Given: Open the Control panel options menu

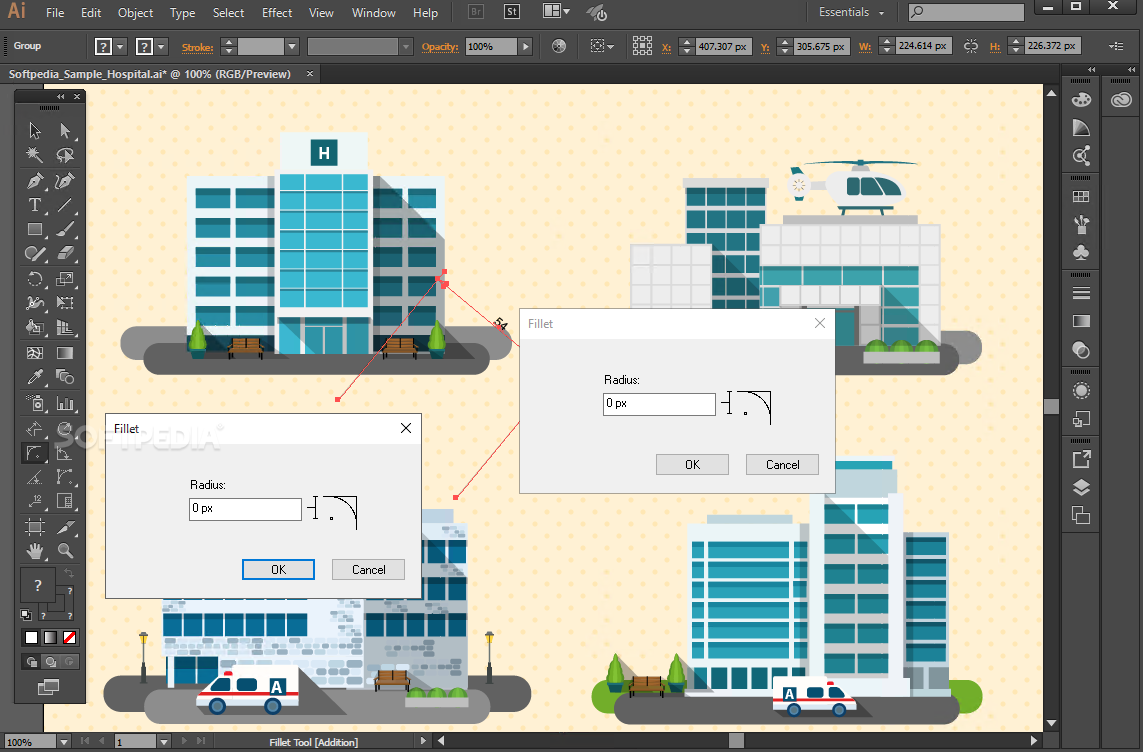Looking at the screenshot, I should pos(1116,46).
